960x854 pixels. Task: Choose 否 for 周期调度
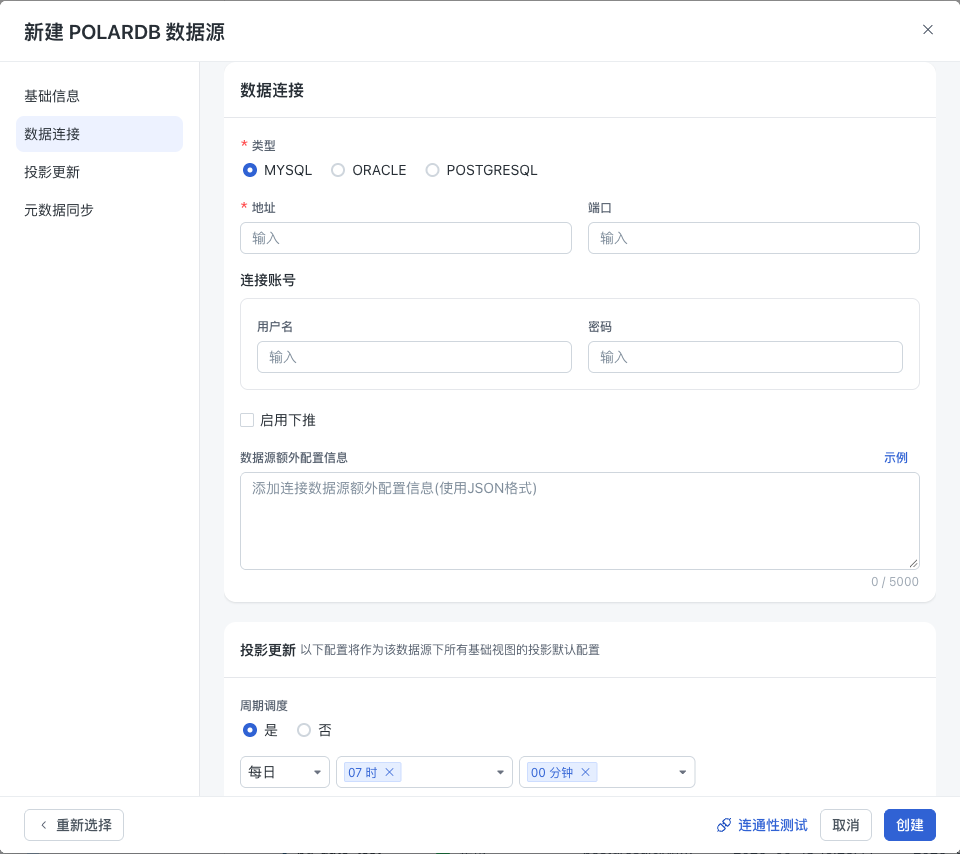(x=304, y=730)
